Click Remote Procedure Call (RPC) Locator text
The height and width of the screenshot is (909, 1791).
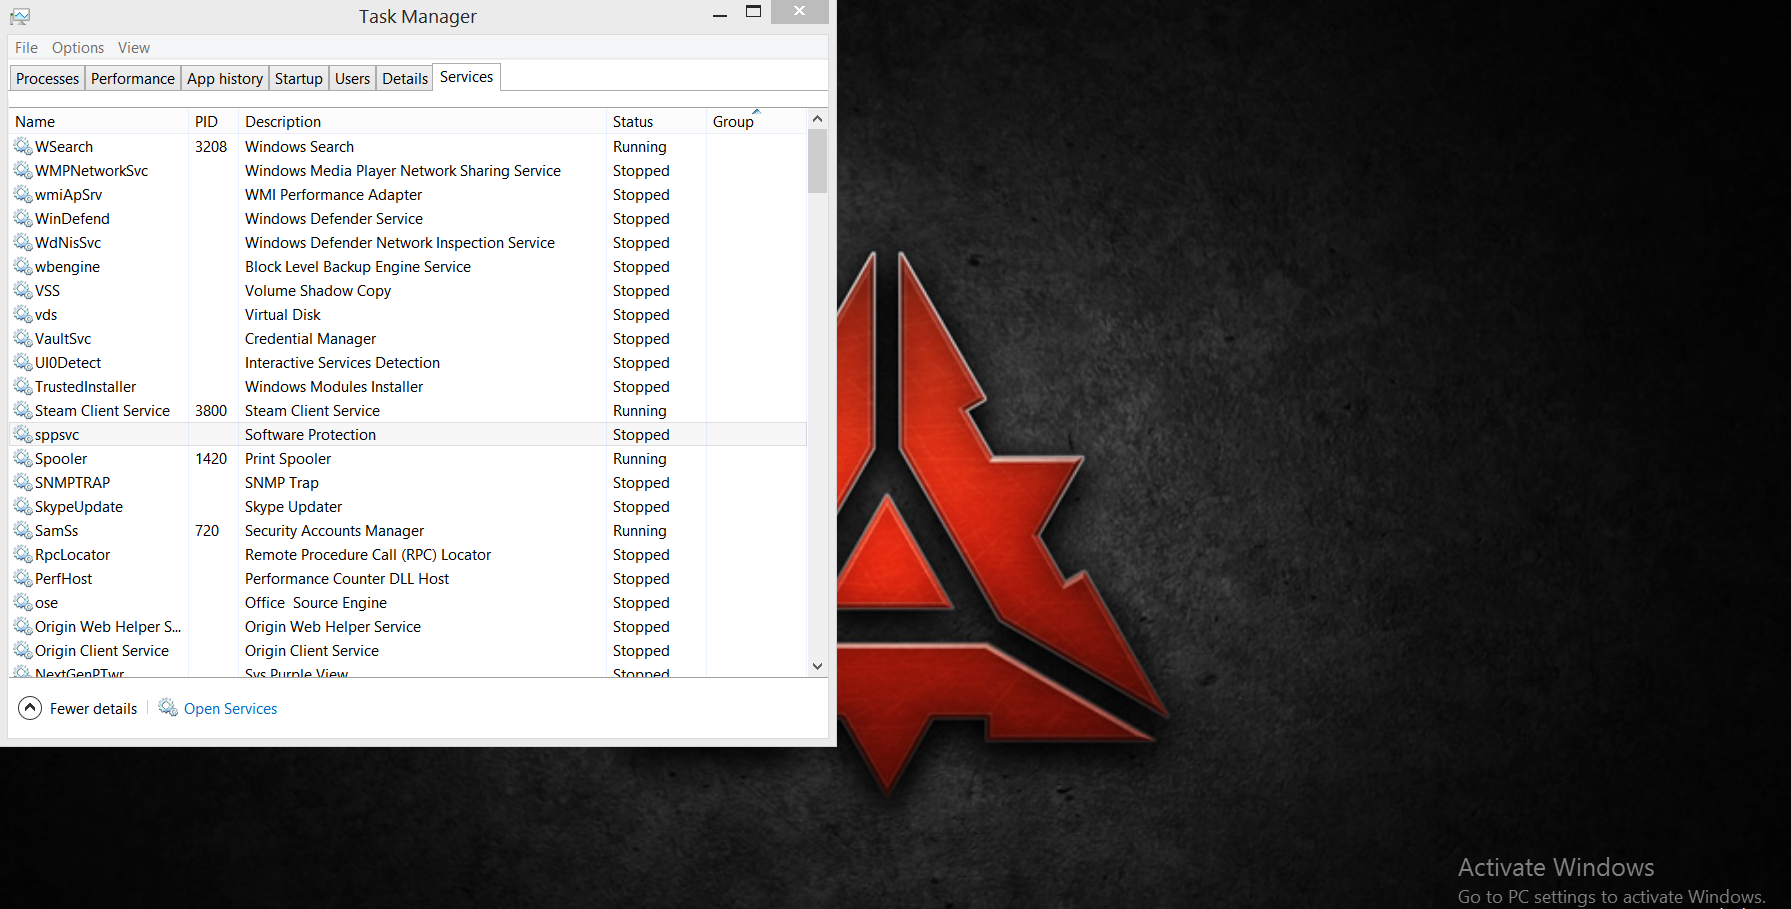click(368, 555)
